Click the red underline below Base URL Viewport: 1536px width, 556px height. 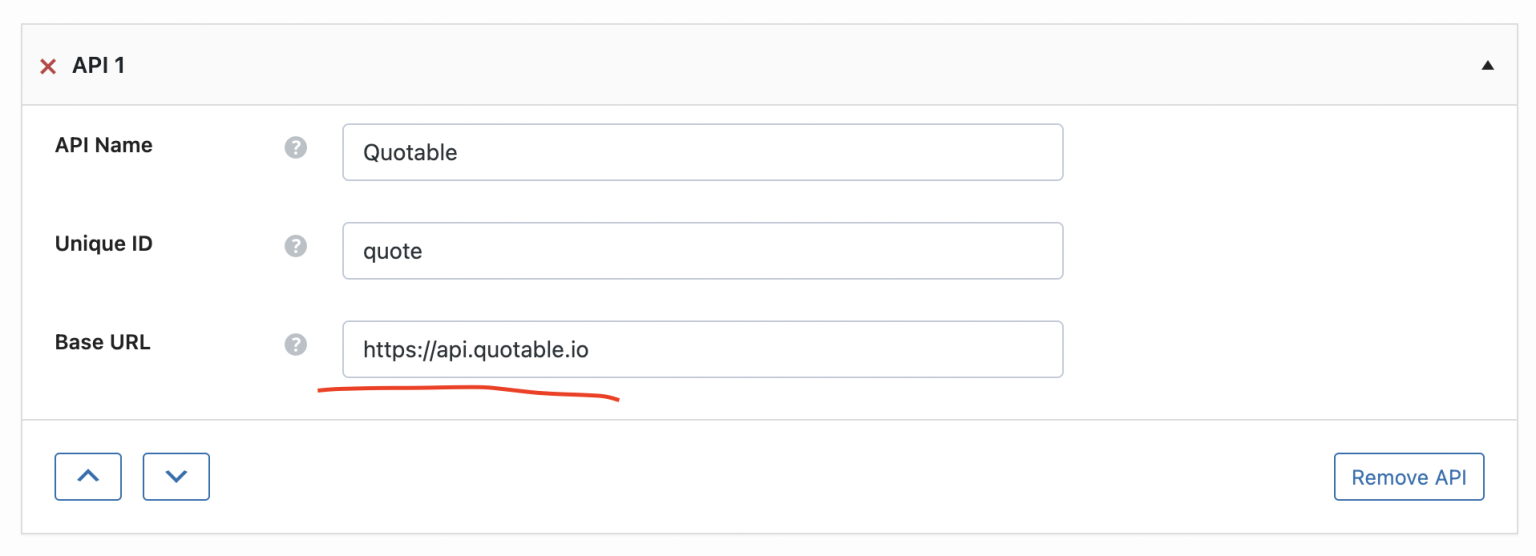click(x=468, y=390)
